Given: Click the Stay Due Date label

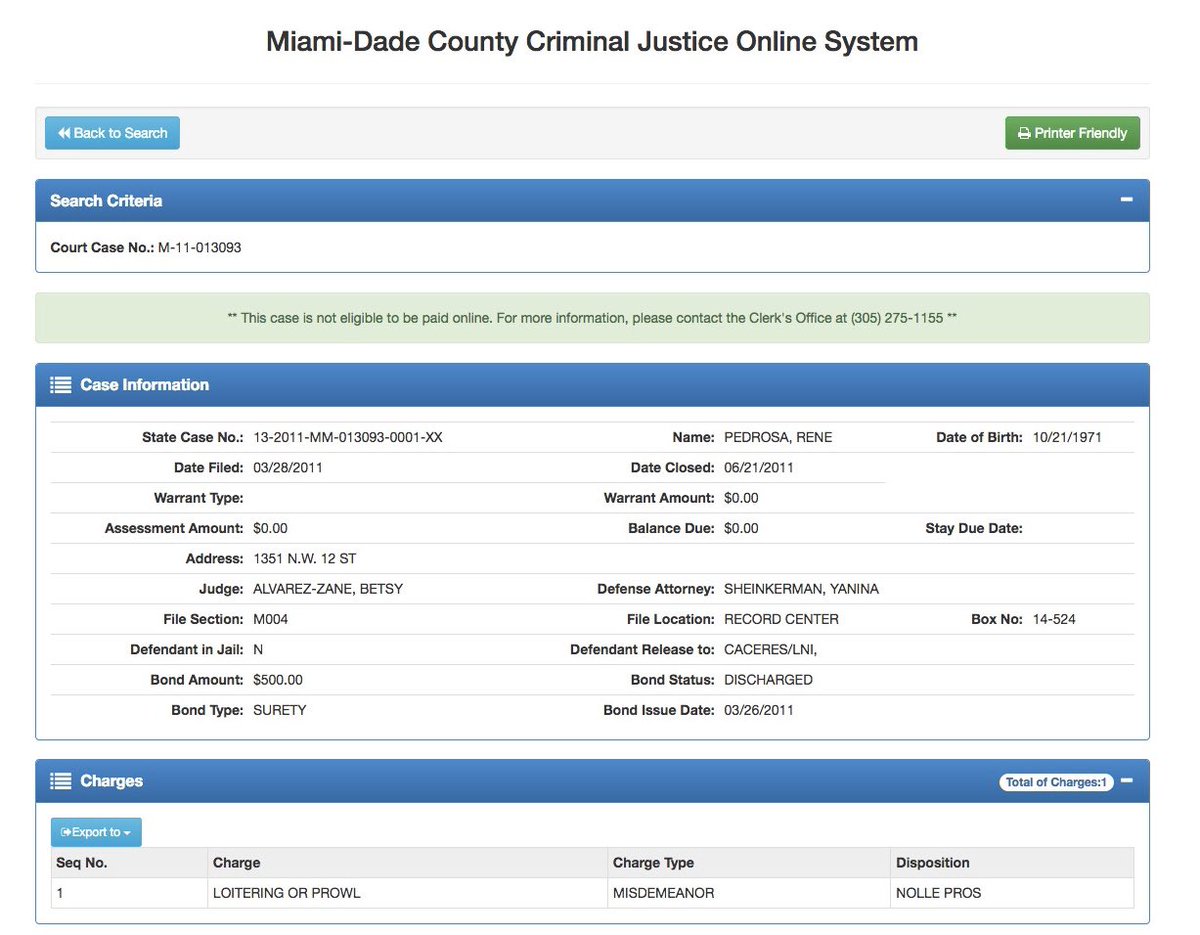Looking at the screenshot, I should (x=974, y=528).
